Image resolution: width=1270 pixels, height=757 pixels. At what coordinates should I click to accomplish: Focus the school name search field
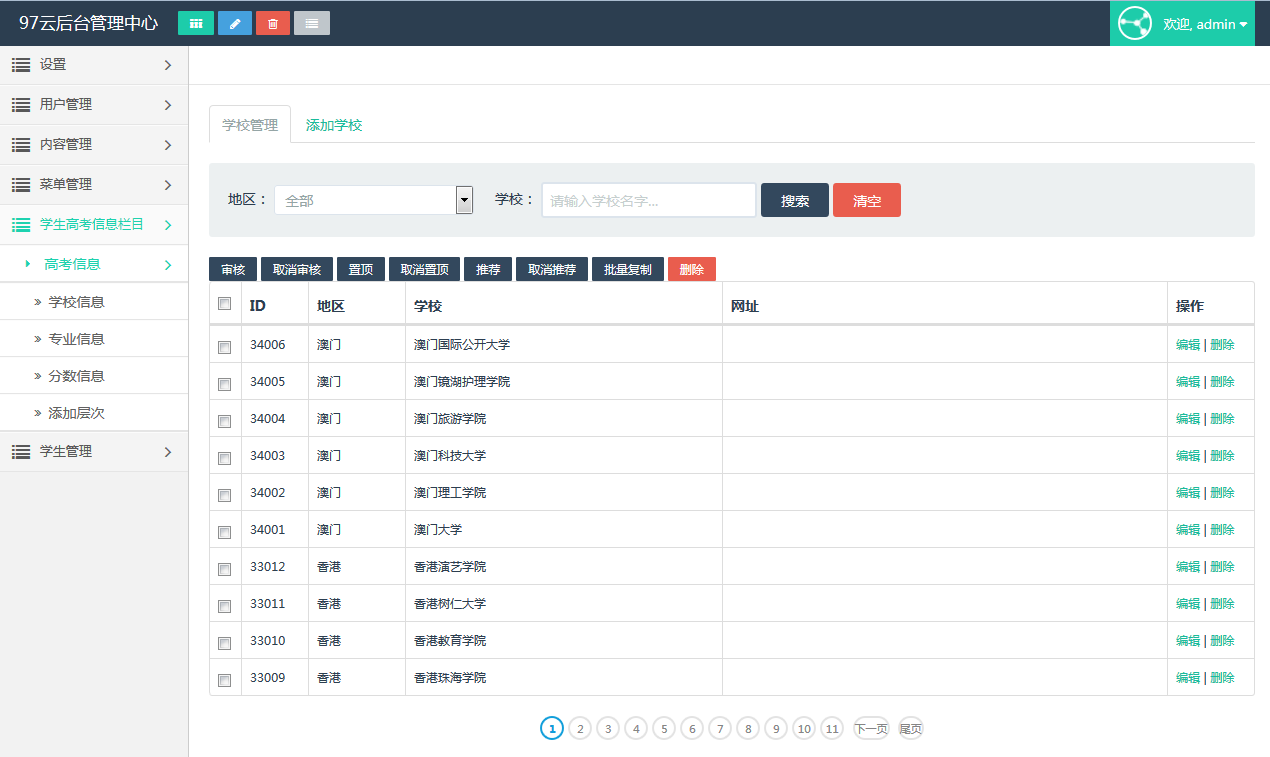pos(649,200)
